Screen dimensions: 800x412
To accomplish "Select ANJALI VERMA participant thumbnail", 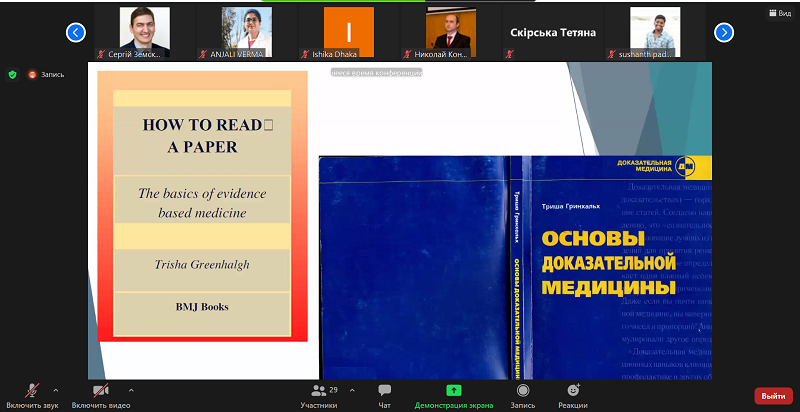I will [x=247, y=32].
